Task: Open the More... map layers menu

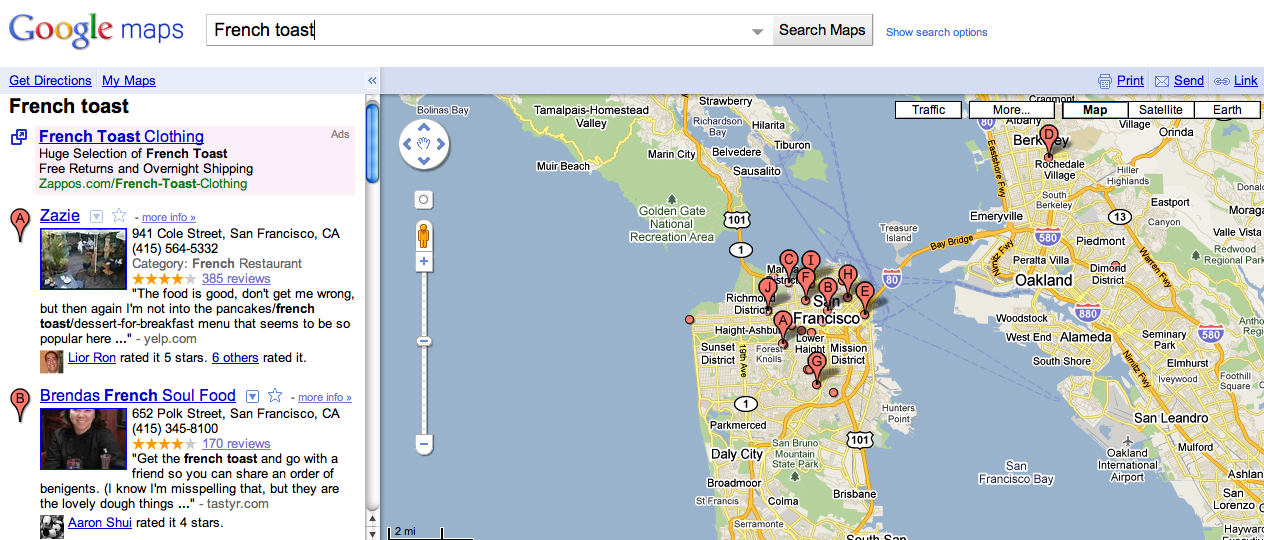Action: coord(1012,110)
